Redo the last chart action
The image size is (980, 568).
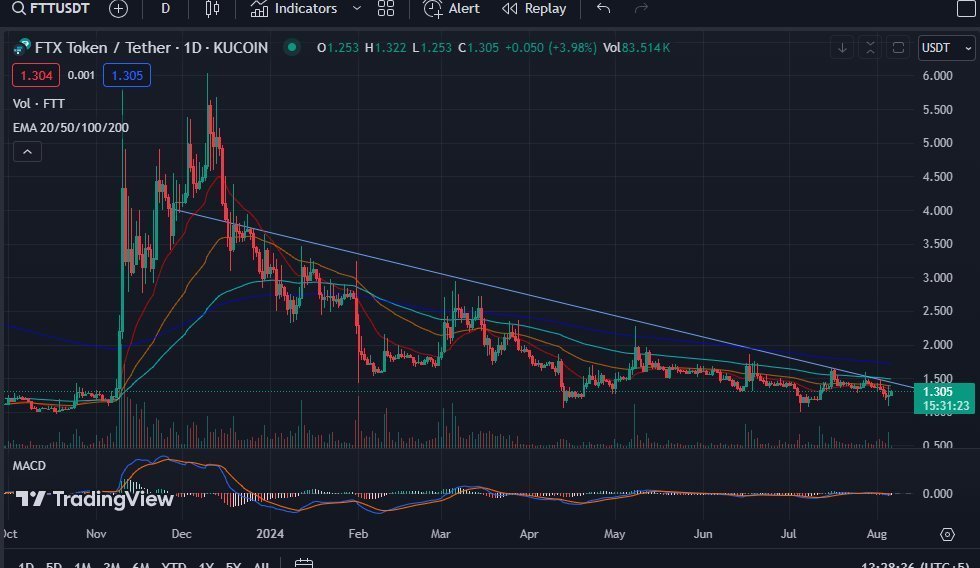641,9
